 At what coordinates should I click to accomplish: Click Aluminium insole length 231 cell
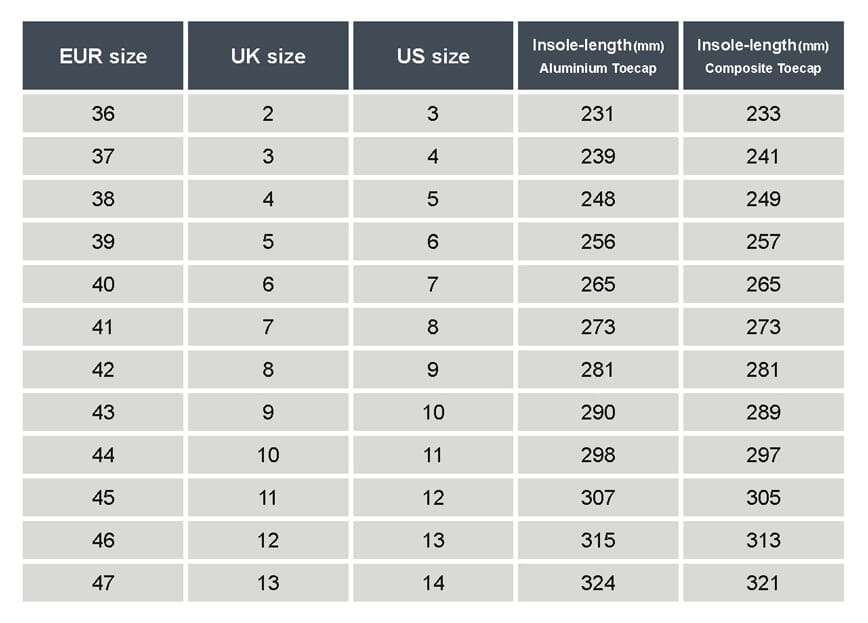point(598,114)
